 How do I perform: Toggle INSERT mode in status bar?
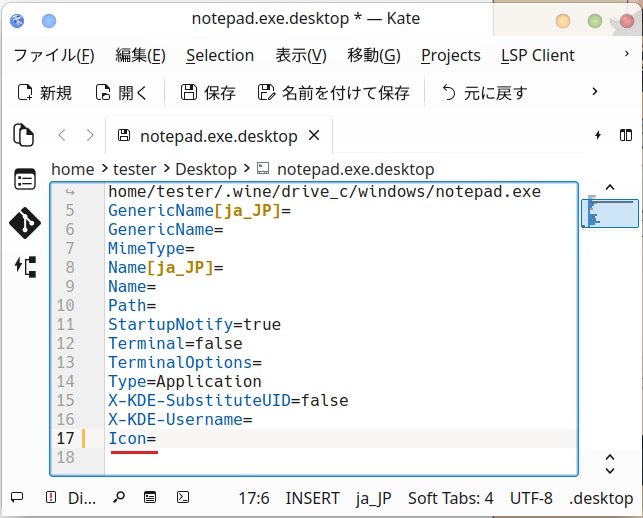313,497
